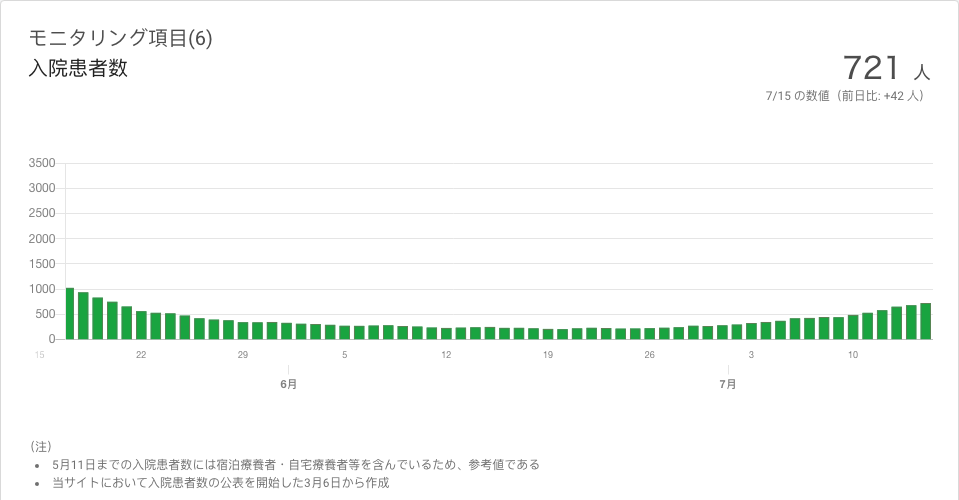Click the 5 x-axis date label
The height and width of the screenshot is (500, 959).
(x=344, y=355)
